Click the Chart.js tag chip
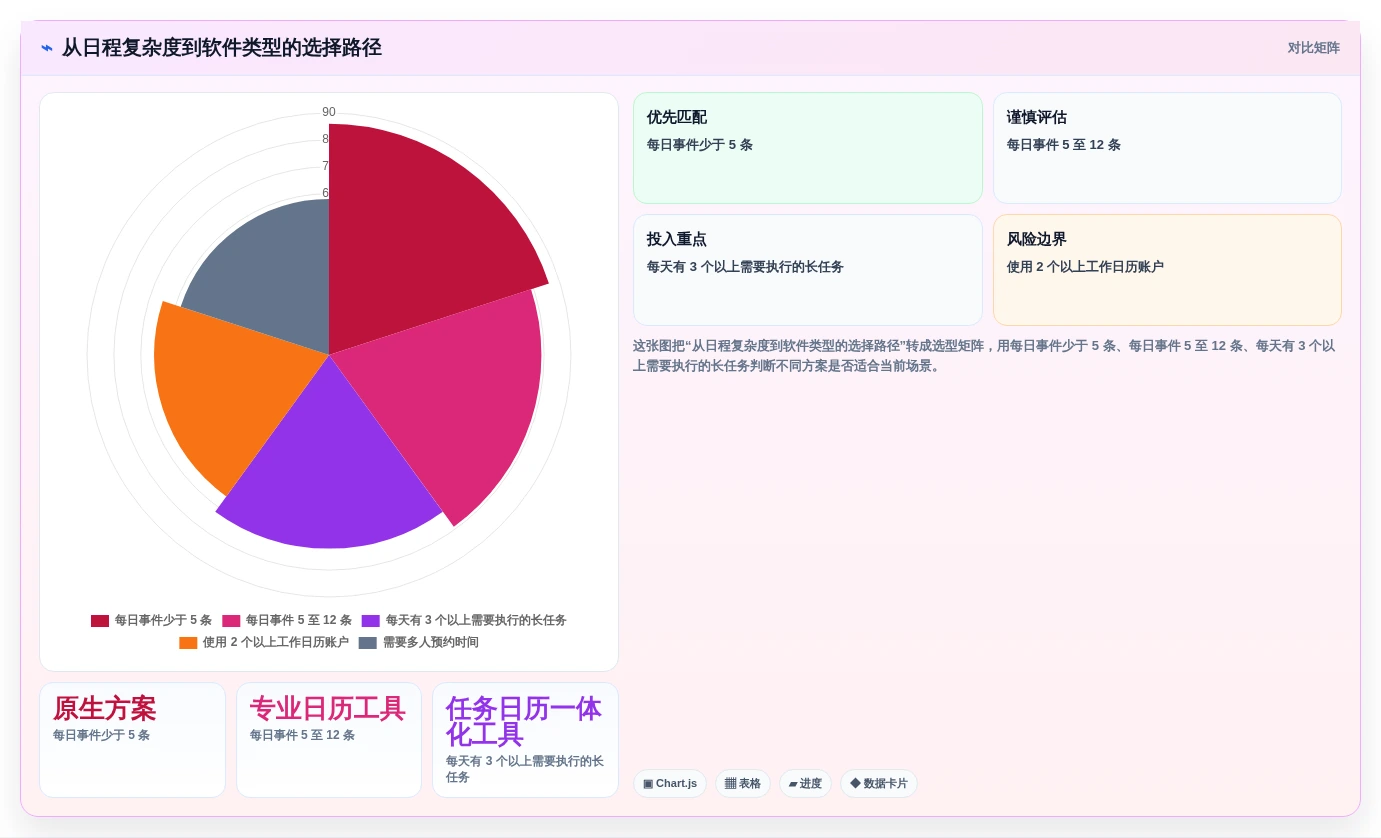Viewport: 1381px width, 838px height. coord(670,784)
